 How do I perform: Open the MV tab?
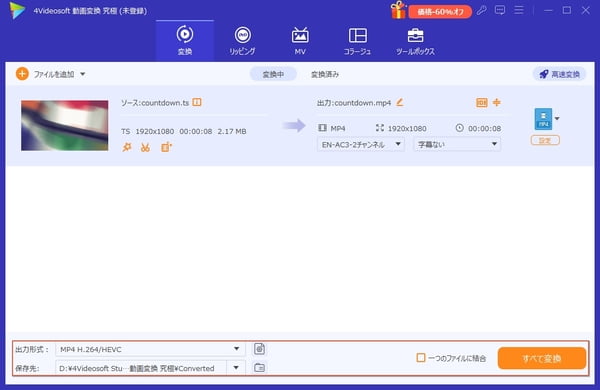click(300, 41)
